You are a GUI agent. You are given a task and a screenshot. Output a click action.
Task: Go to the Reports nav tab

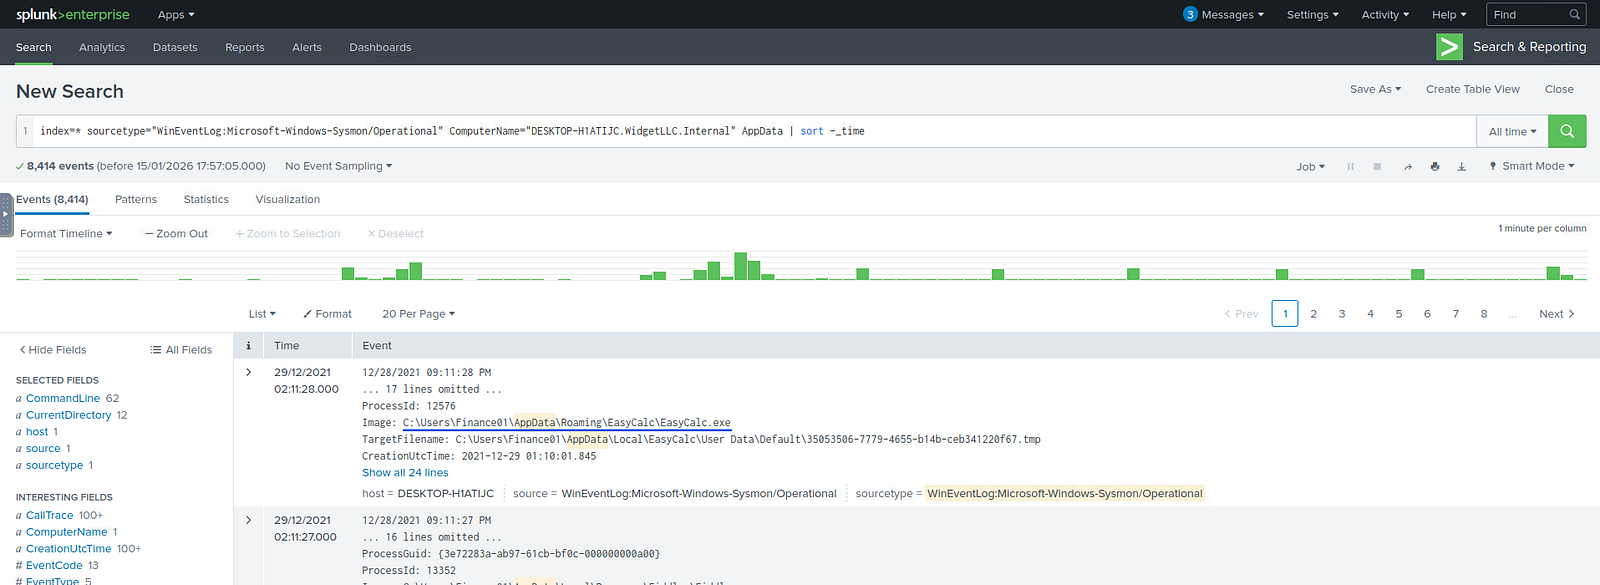coord(245,47)
